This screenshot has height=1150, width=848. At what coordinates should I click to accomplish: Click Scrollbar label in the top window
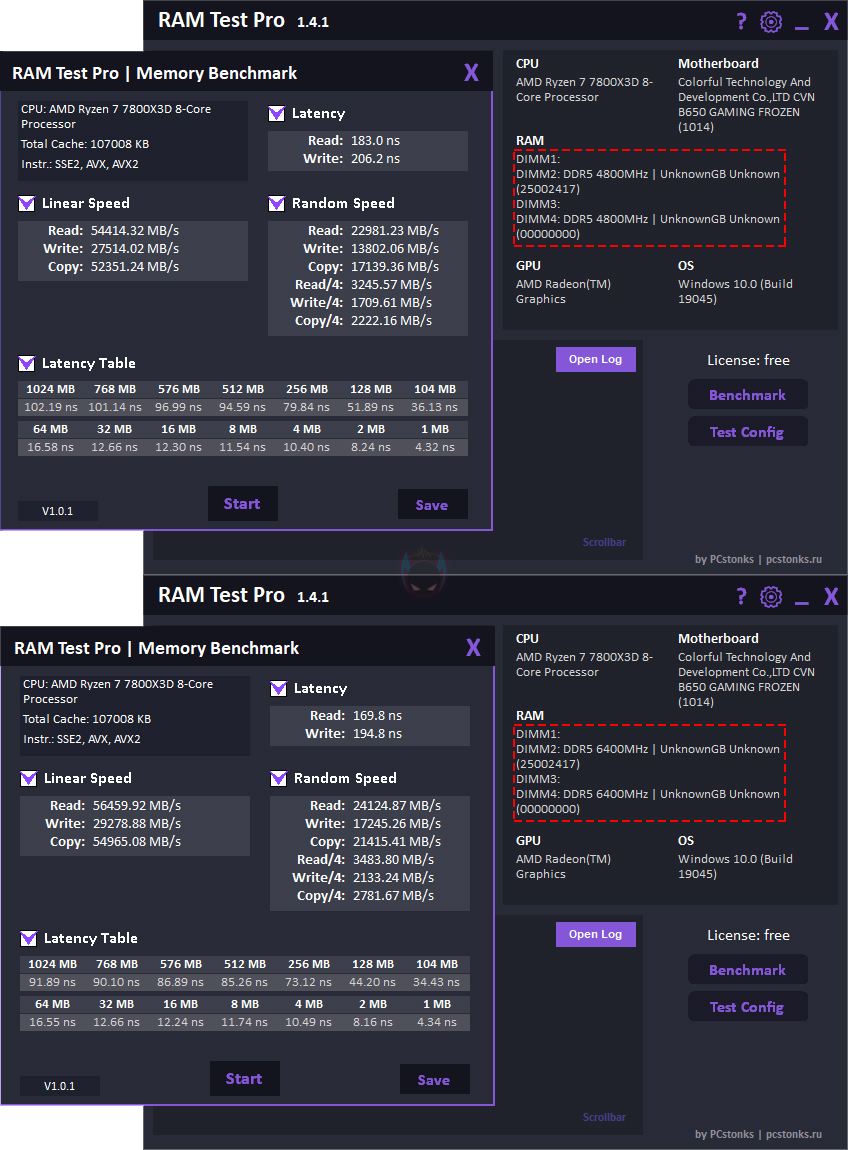(604, 542)
